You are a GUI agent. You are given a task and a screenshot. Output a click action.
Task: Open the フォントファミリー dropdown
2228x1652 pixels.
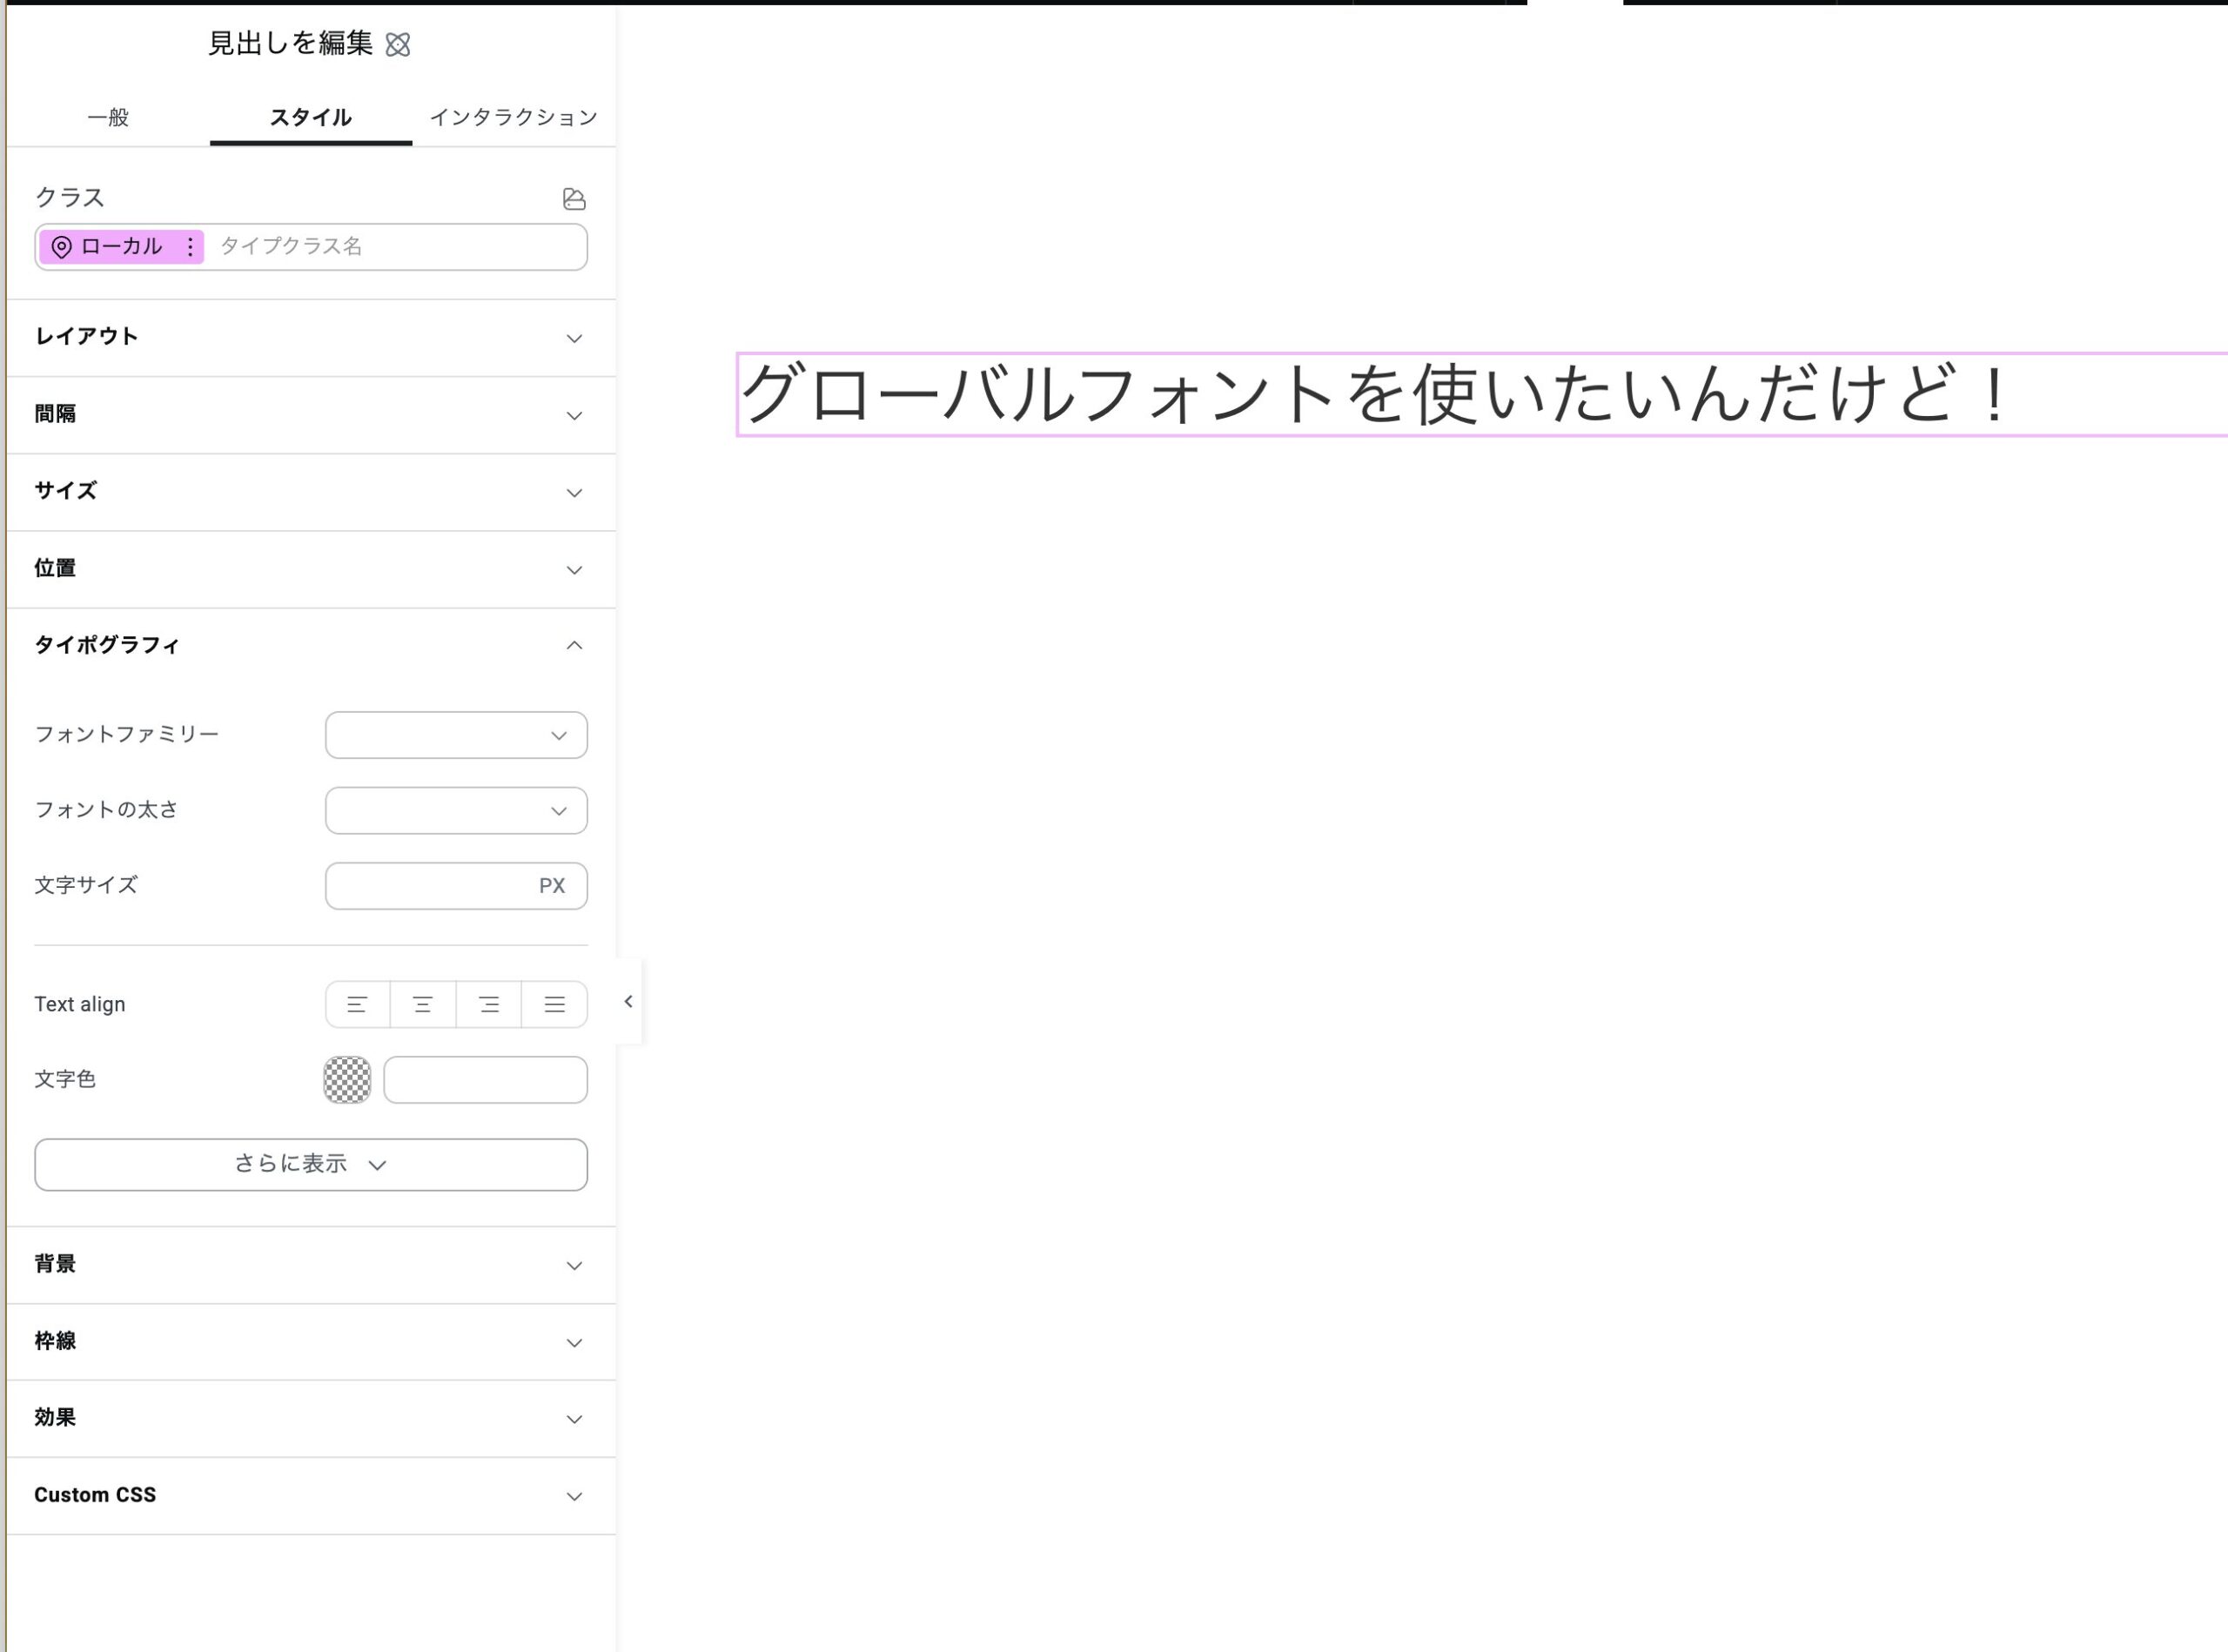point(456,735)
